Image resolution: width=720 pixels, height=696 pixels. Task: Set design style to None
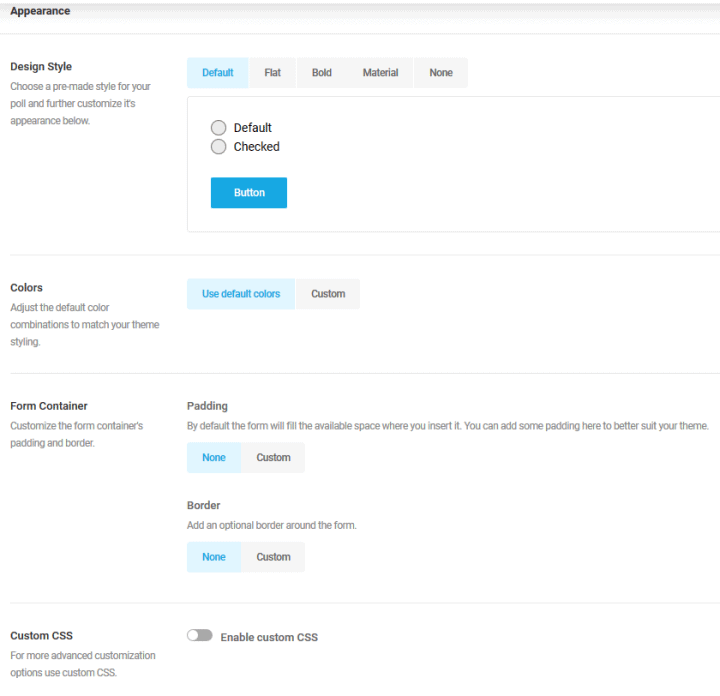(x=441, y=73)
